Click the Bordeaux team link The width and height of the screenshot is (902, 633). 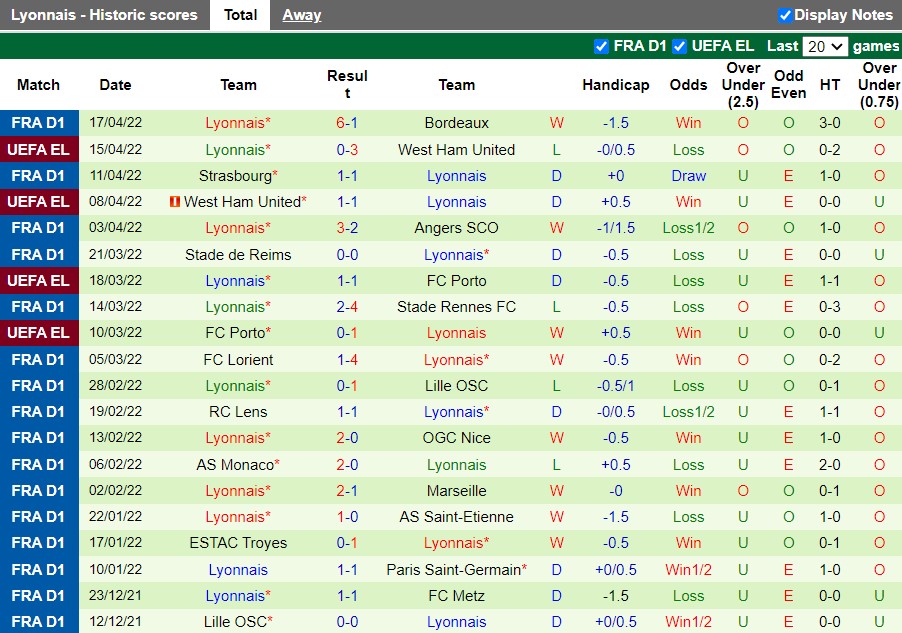pos(457,123)
